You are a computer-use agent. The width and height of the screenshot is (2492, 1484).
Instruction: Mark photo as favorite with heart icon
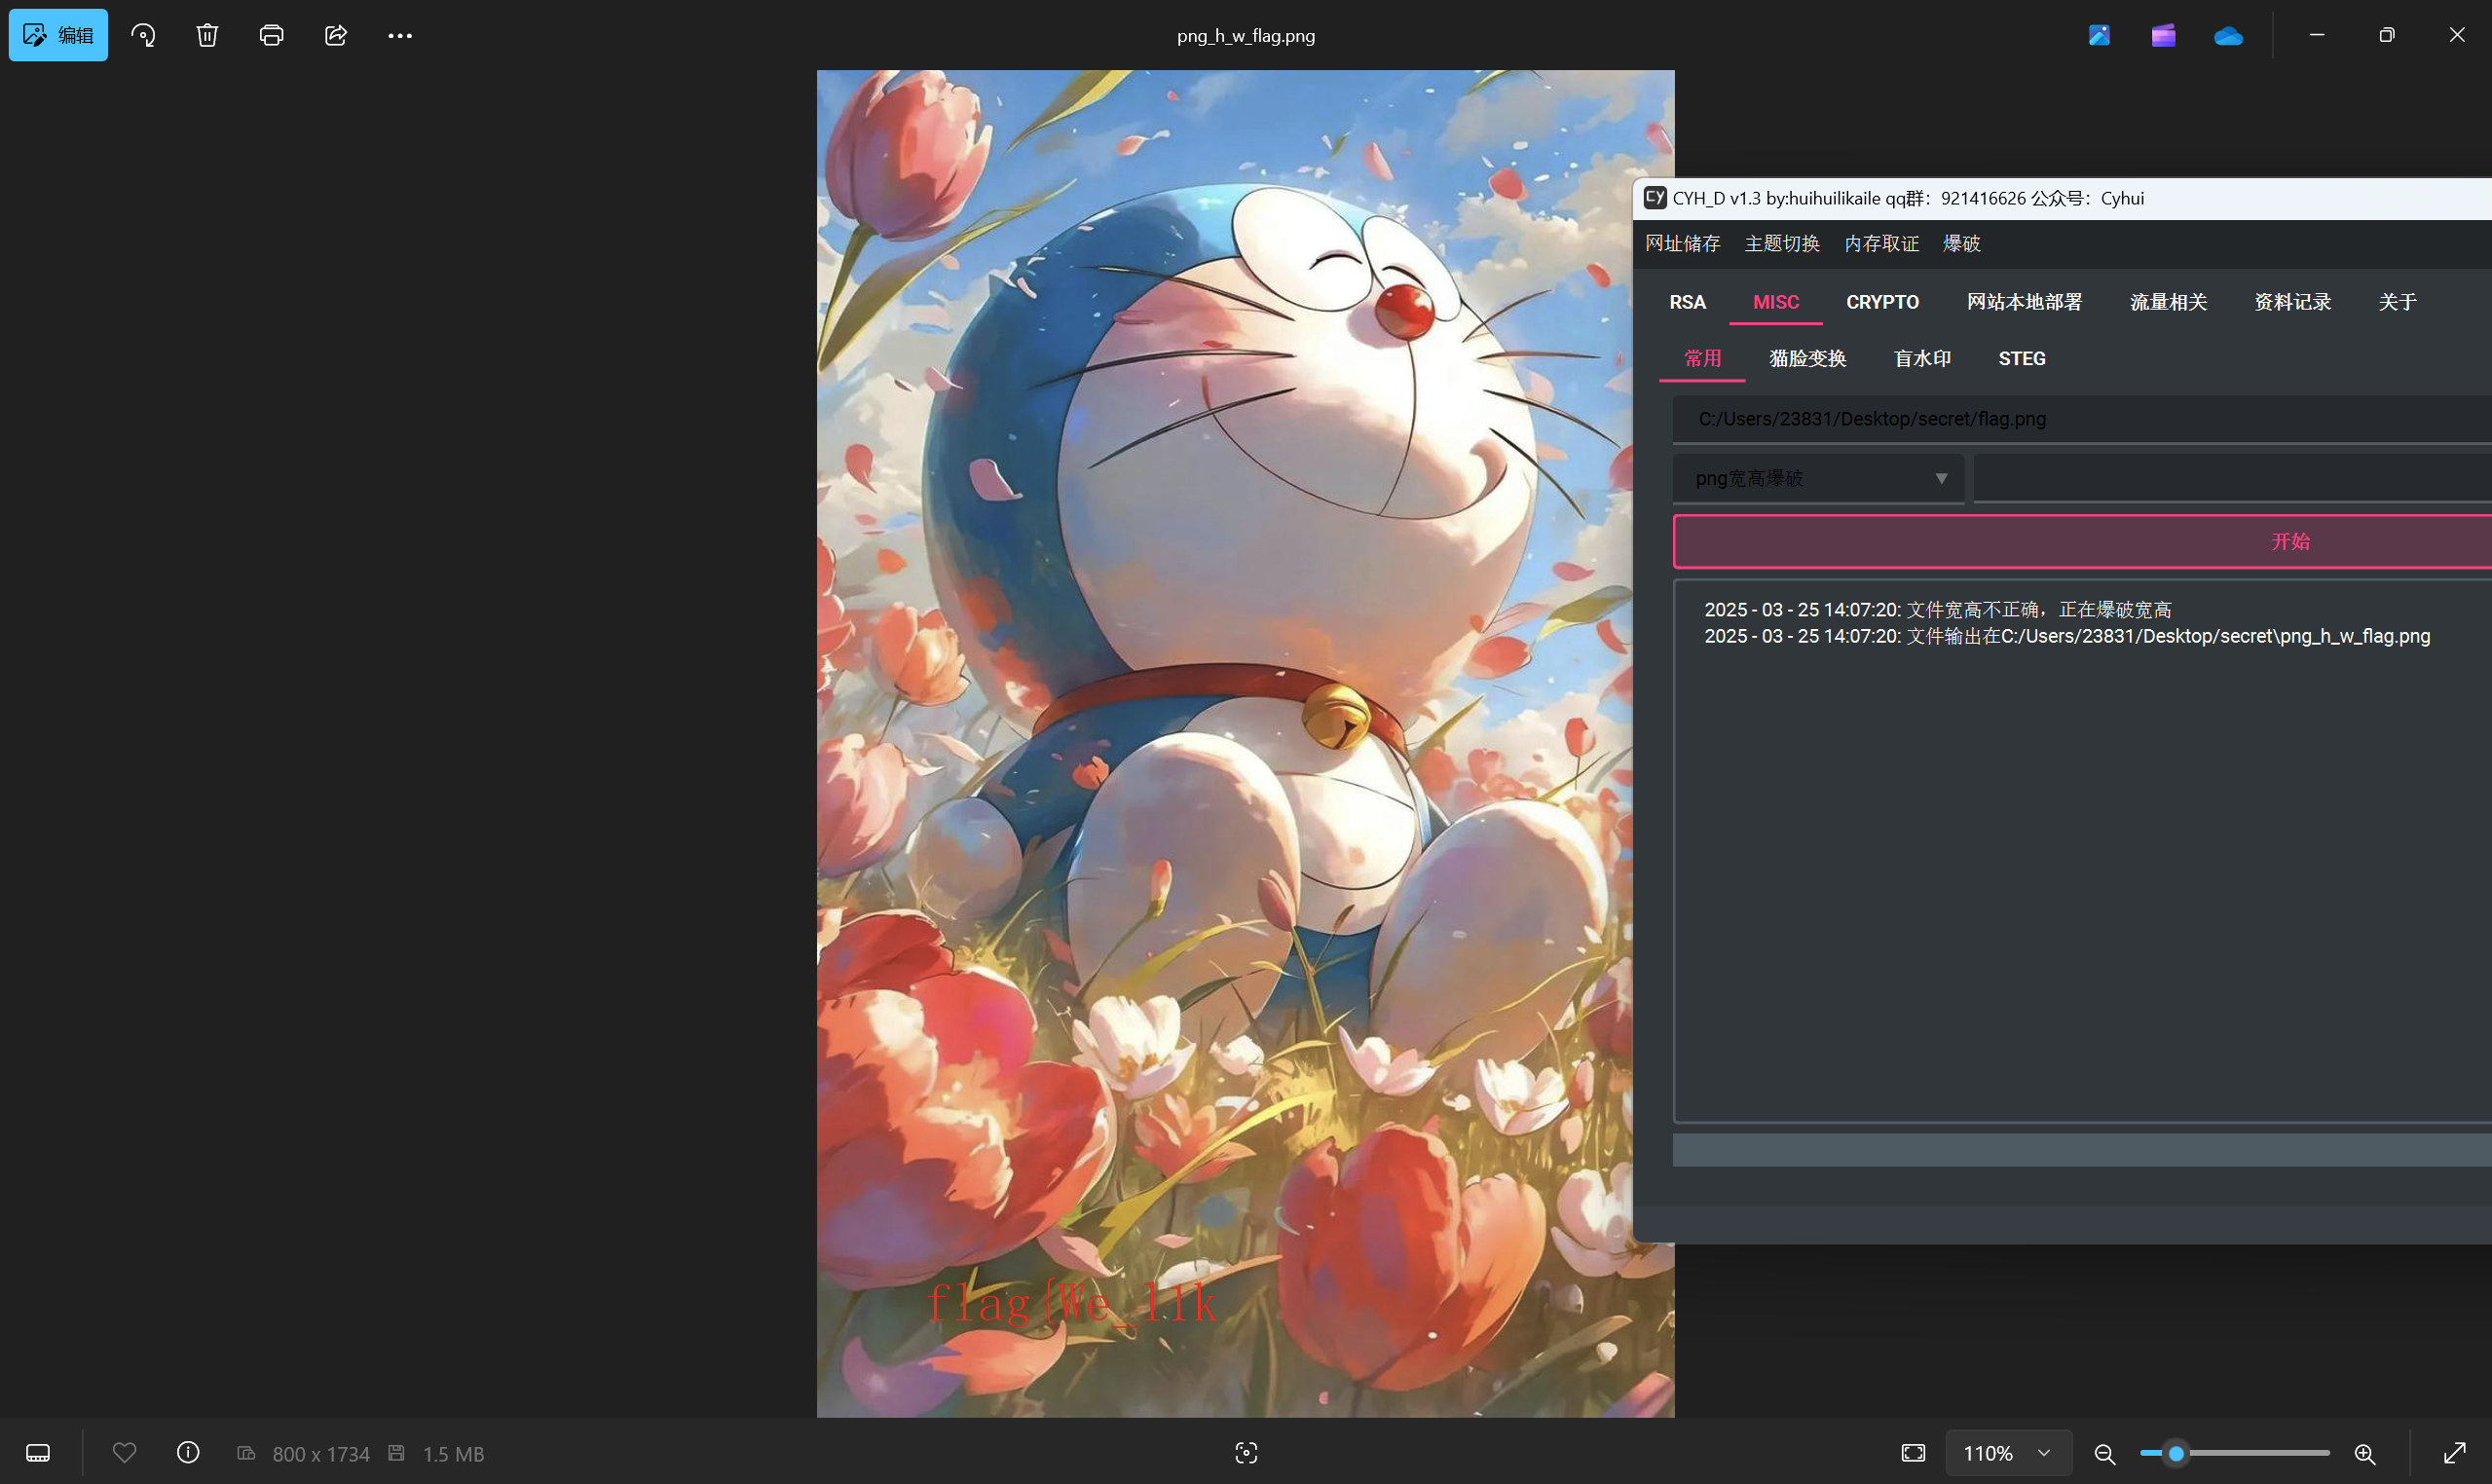(x=124, y=1452)
